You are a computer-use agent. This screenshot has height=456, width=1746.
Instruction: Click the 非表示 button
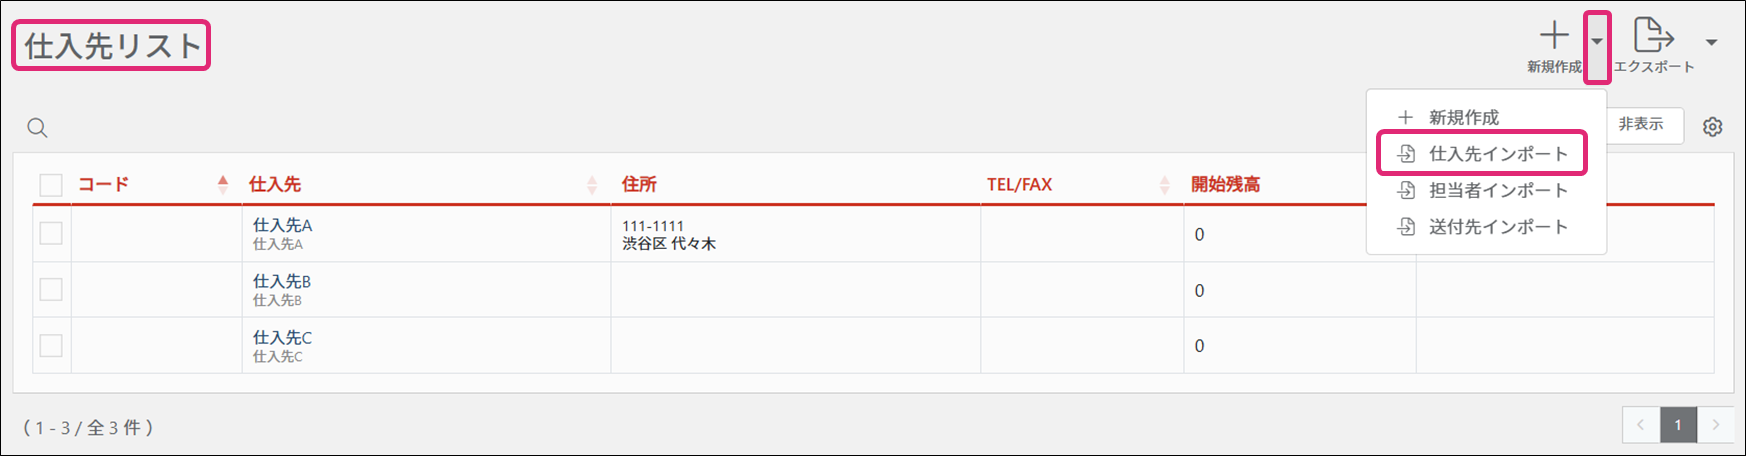pyautogui.click(x=1641, y=124)
